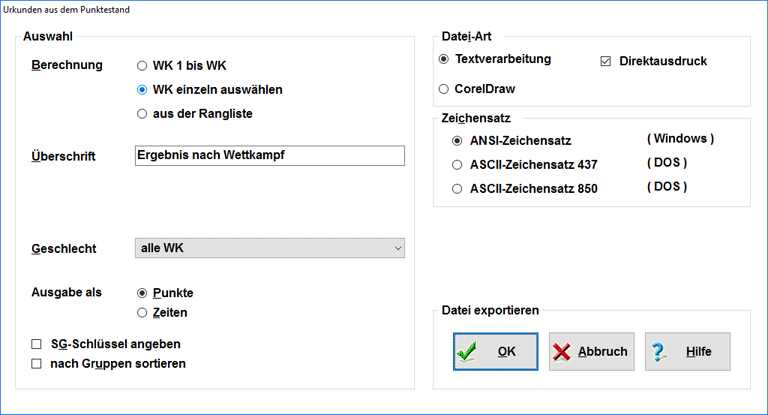The image size is (768, 415).
Task: Select ANSI-Zeichensatz (Windows) option
Action: click(458, 141)
